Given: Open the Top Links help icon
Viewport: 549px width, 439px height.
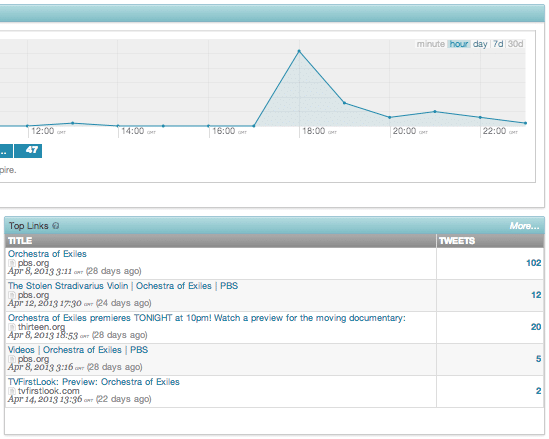Looking at the screenshot, I should tap(56, 226).
